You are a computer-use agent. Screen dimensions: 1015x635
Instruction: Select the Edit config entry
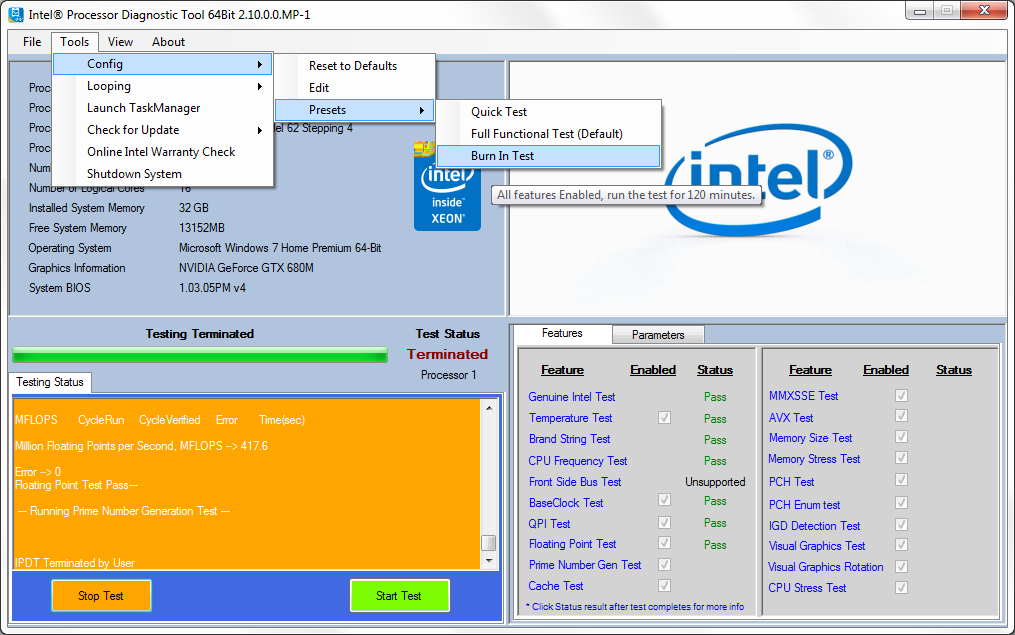point(355,88)
